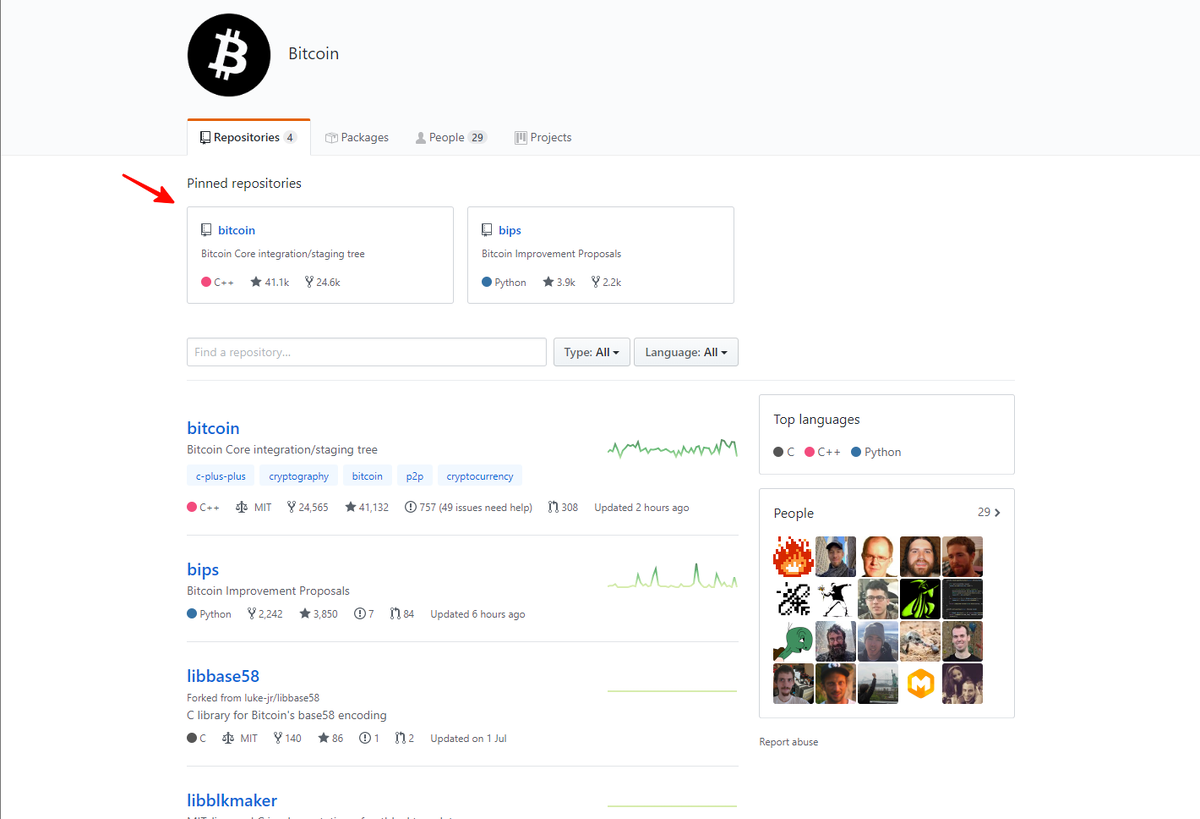Open bips stargazers count 3,850
The height and width of the screenshot is (819, 1200).
(318, 614)
